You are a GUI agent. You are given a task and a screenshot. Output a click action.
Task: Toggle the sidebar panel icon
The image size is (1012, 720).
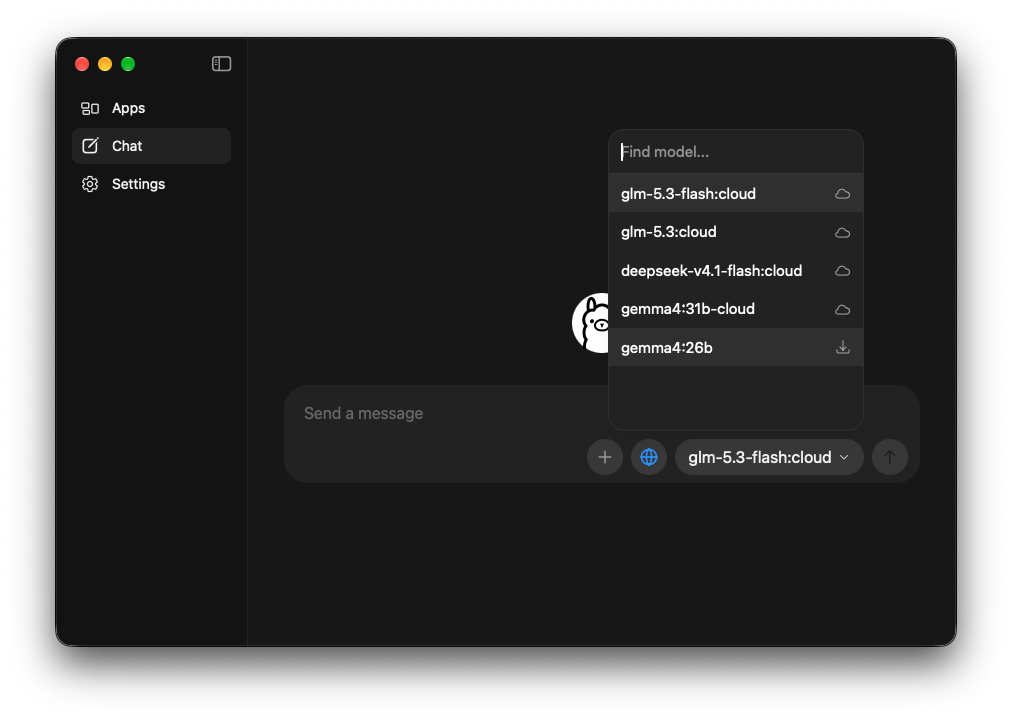coord(221,64)
